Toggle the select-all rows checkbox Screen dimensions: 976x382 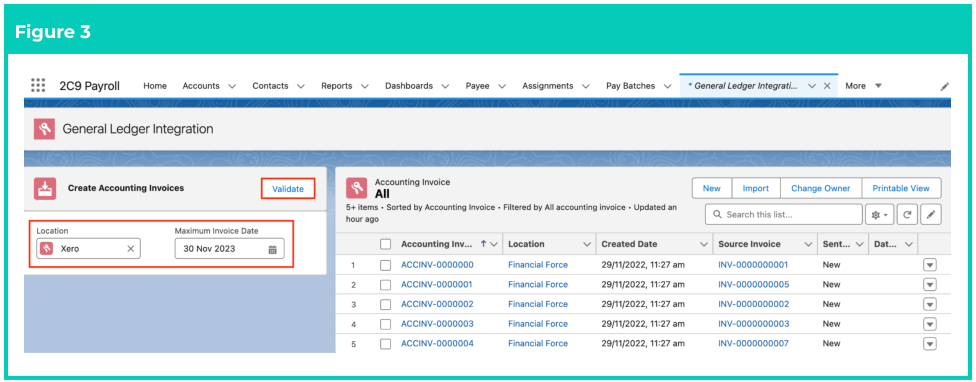[385, 245]
